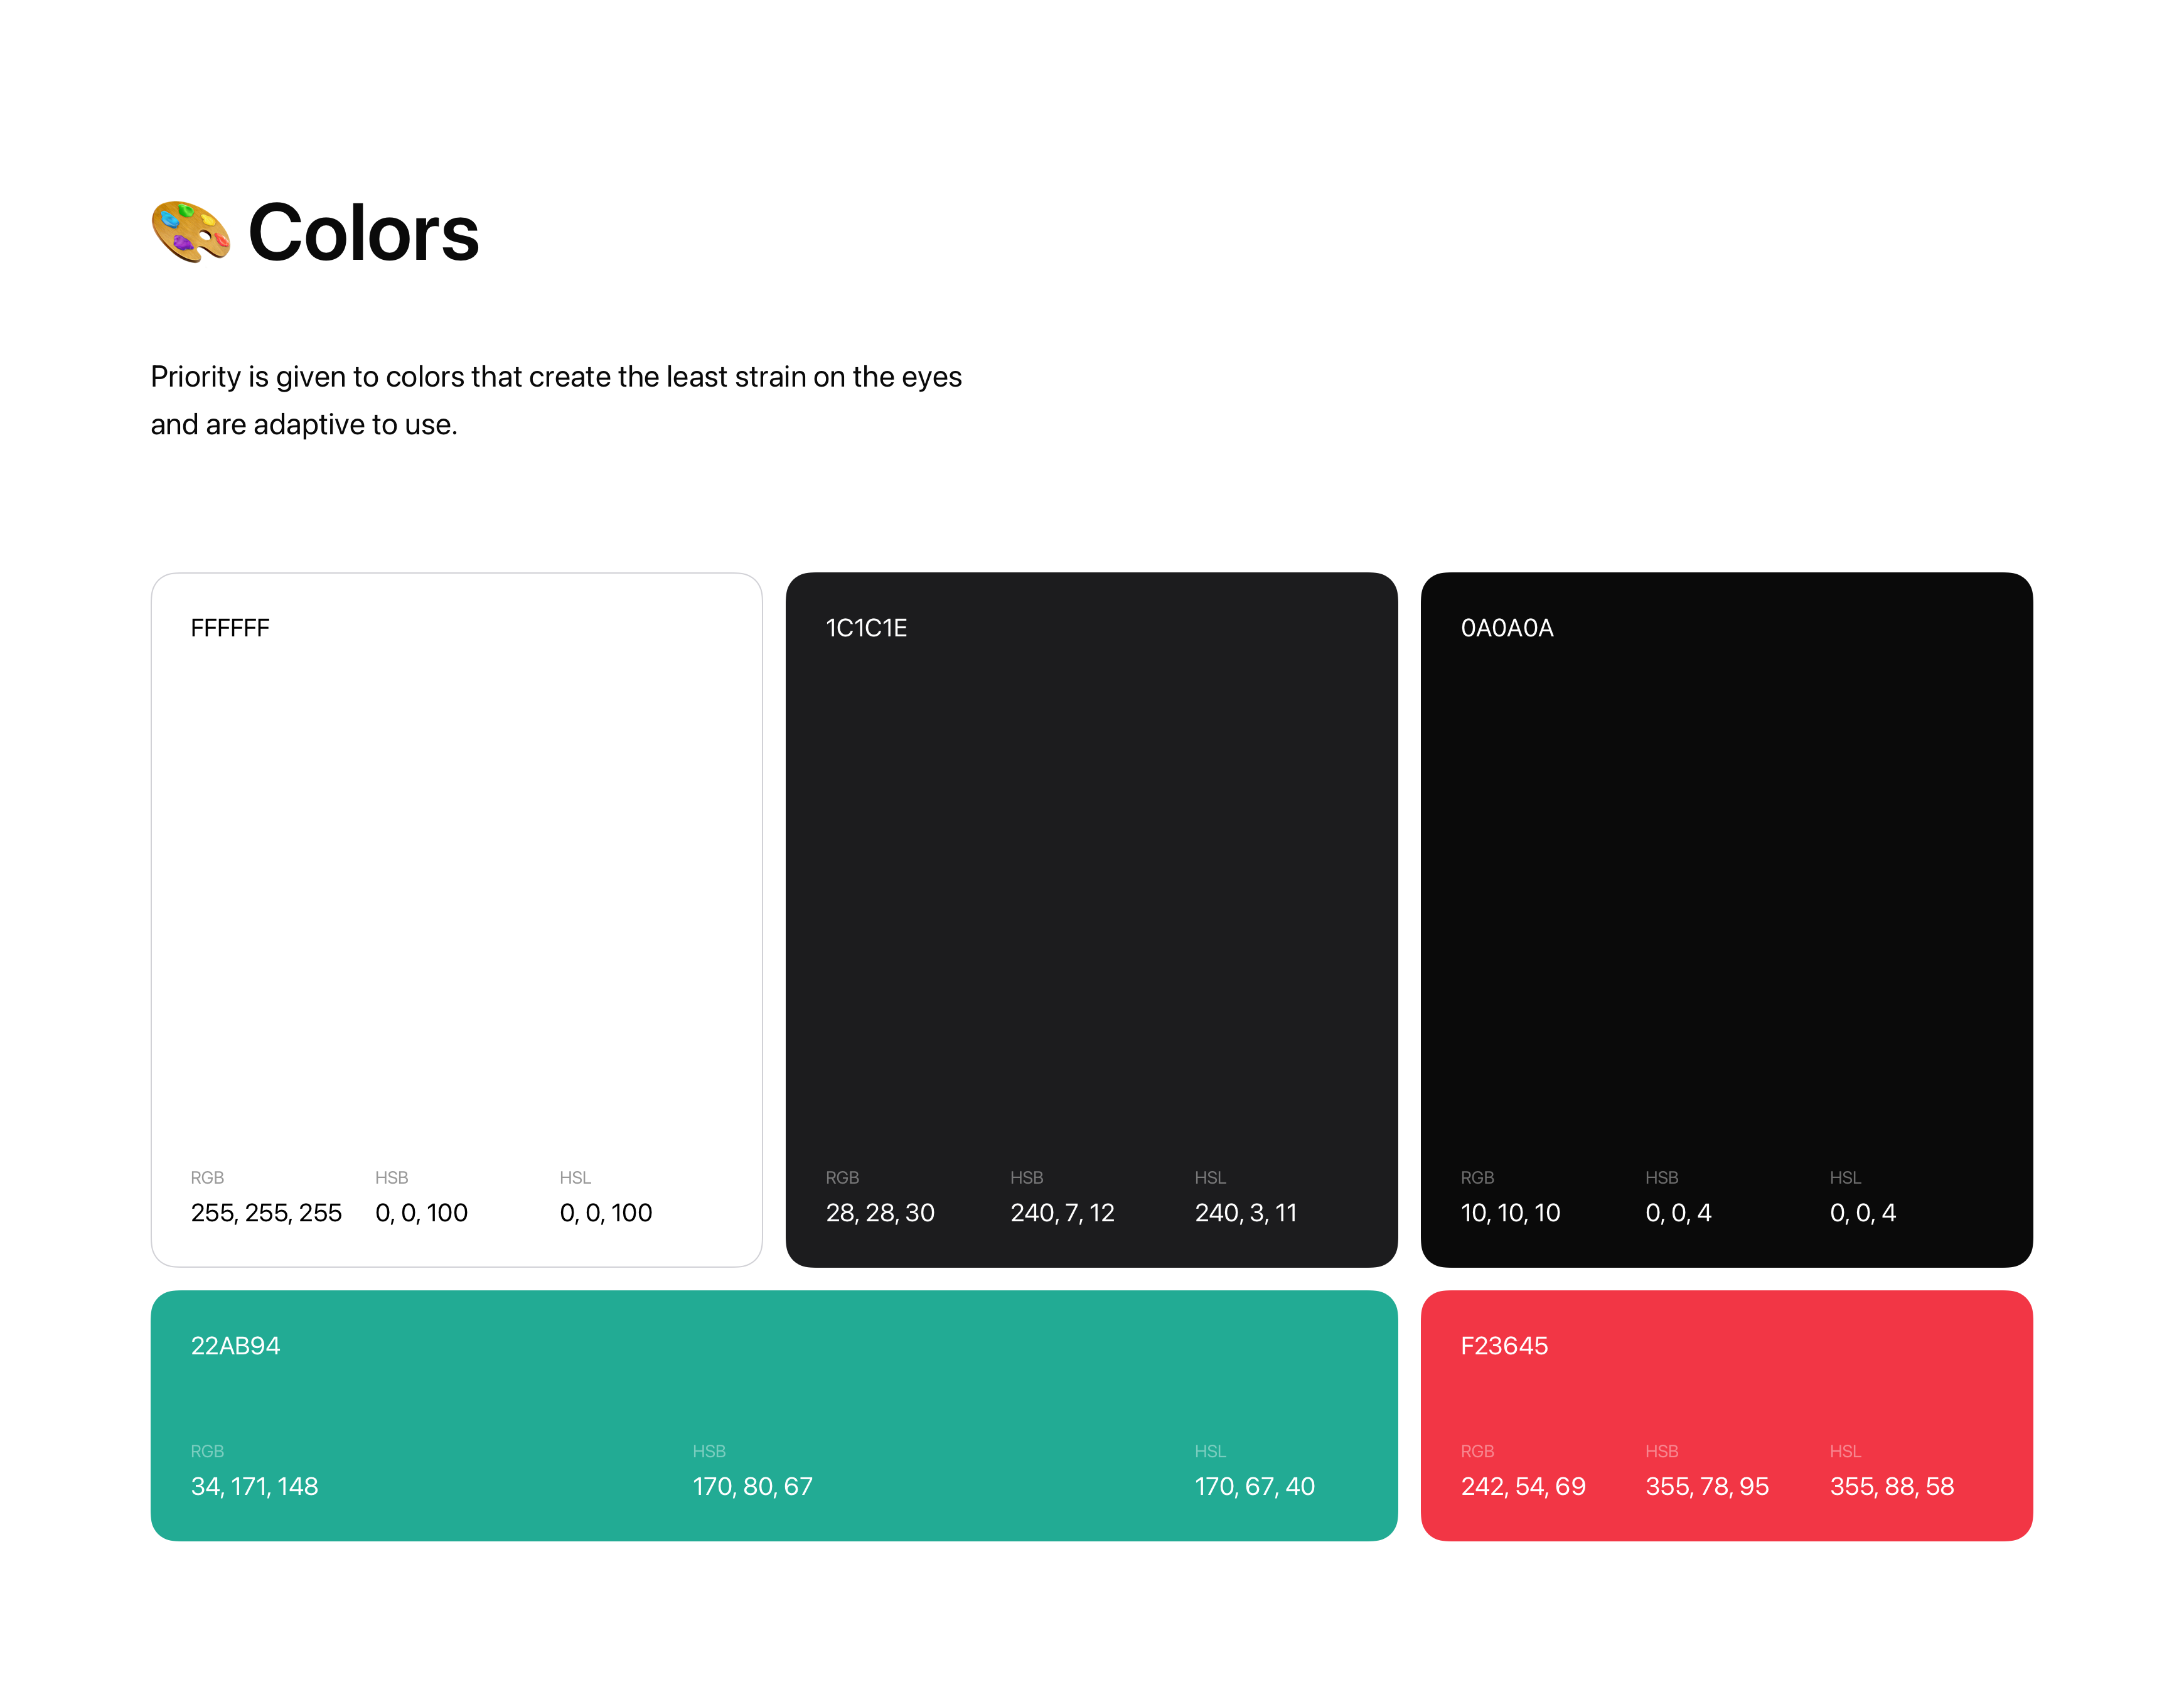Click the 22AB94 hex code text
Screen dimensions: 2184x1692
(x=235, y=1346)
